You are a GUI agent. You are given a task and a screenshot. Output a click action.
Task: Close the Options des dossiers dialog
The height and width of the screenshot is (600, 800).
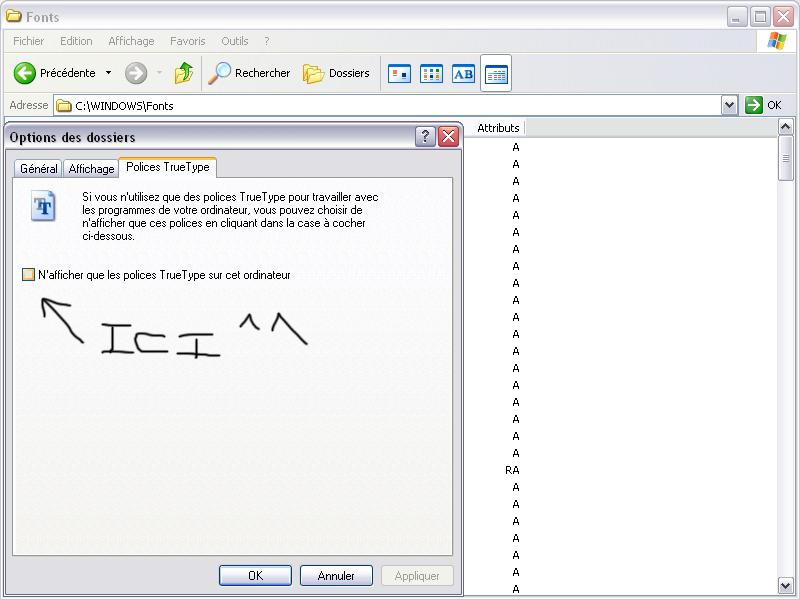(x=448, y=136)
